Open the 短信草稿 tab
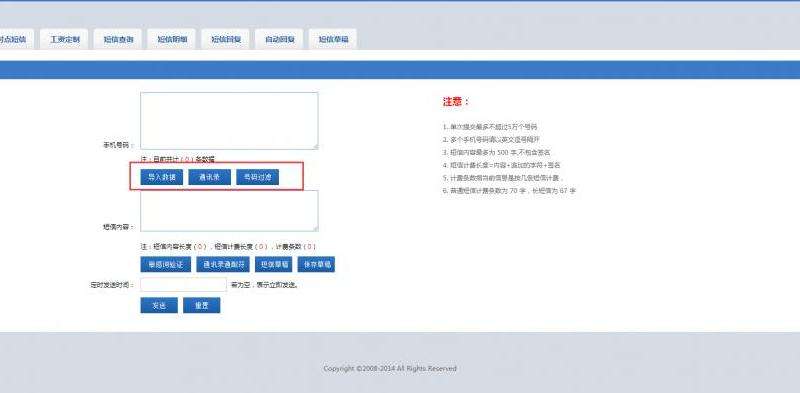Image resolution: width=800 pixels, height=393 pixels. pyautogui.click(x=333, y=39)
